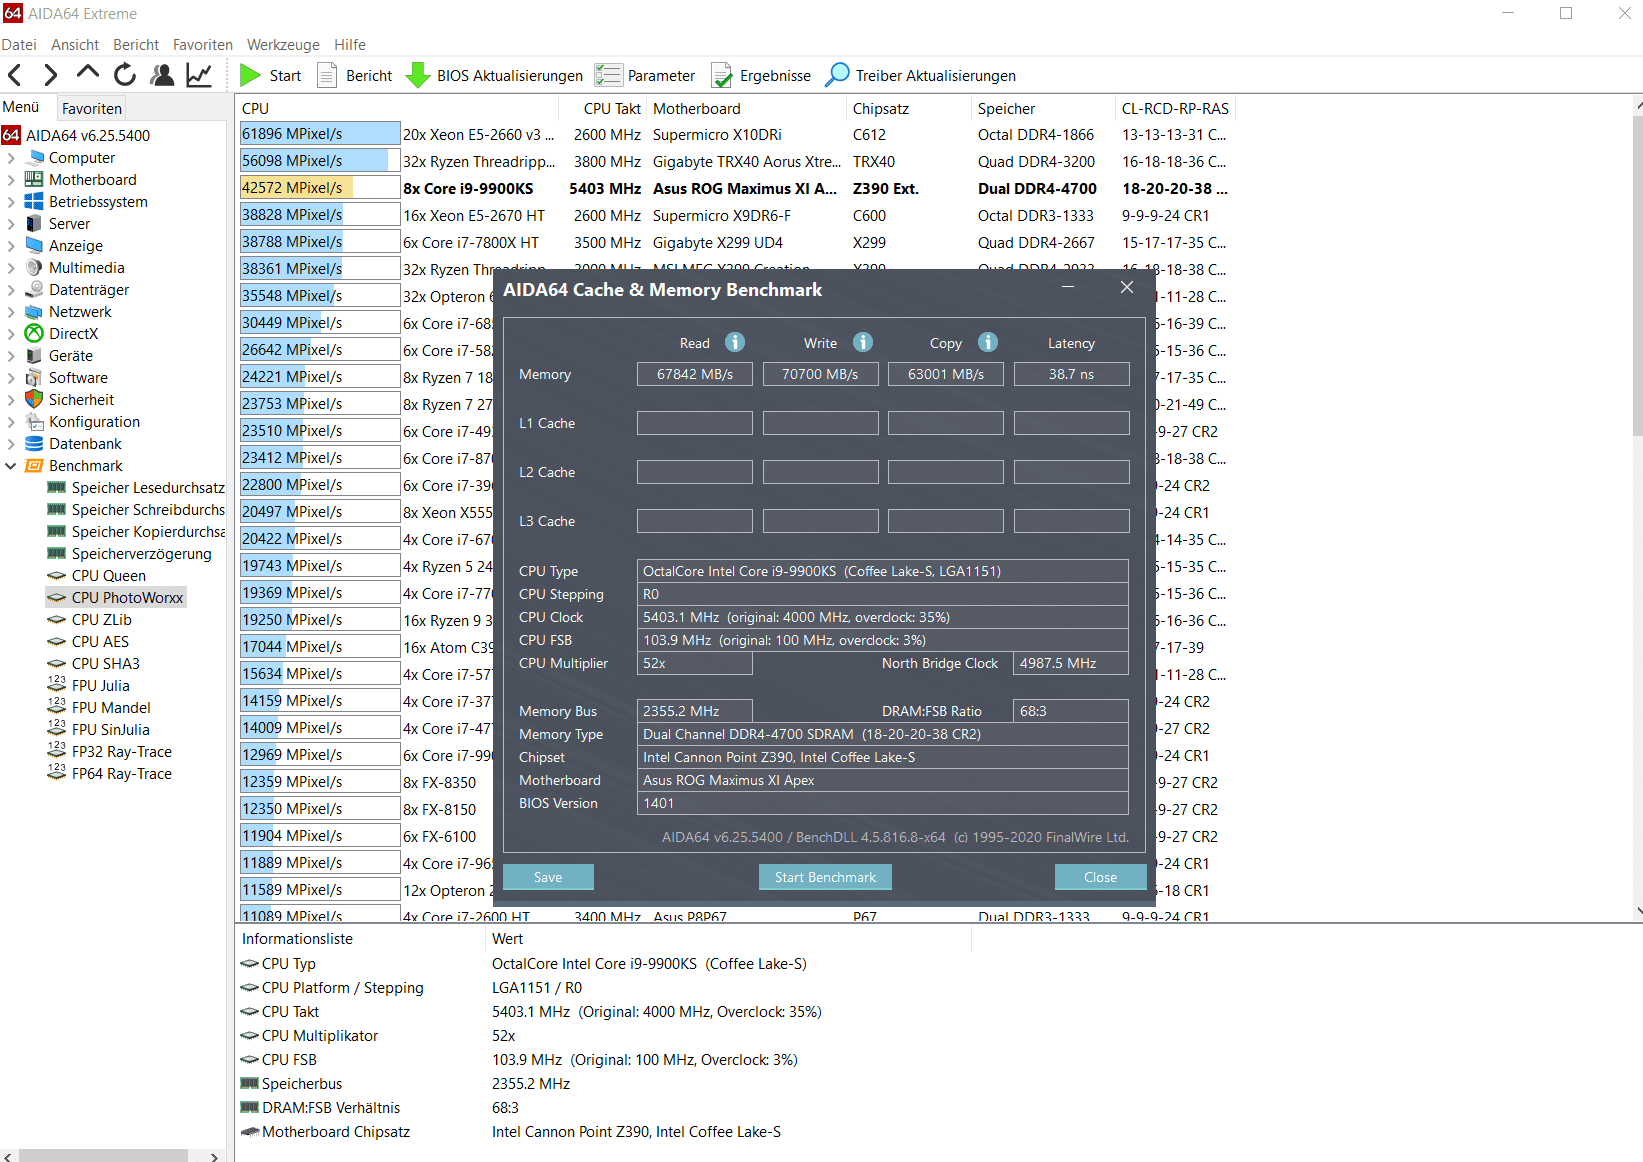Open the Datei menu
The image size is (1643, 1162).
click(x=19, y=44)
